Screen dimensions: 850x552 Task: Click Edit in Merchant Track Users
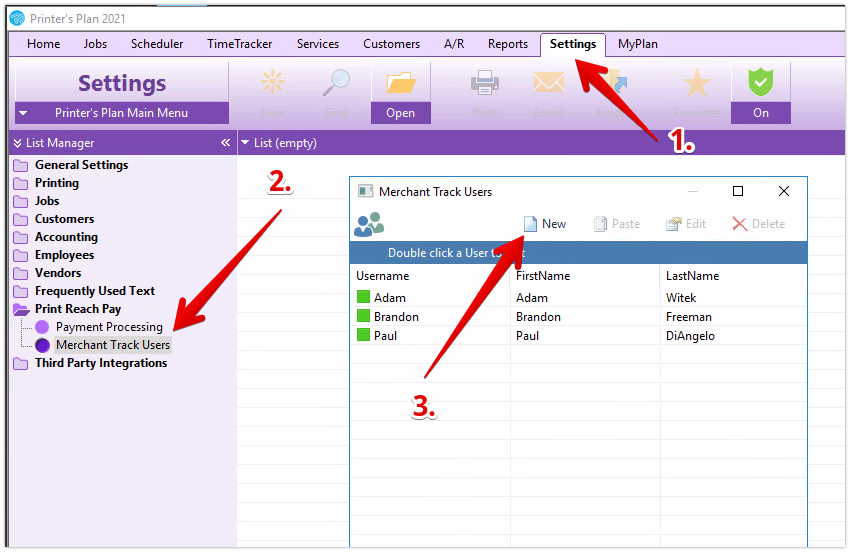click(x=686, y=224)
